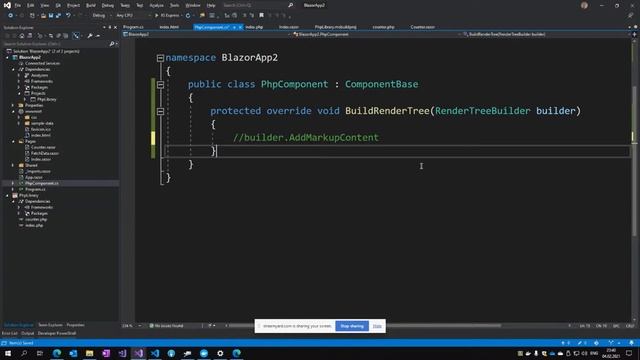Click Solution Explorer search options magnifier icon
640x360 pixels.
click(x=112, y=44)
